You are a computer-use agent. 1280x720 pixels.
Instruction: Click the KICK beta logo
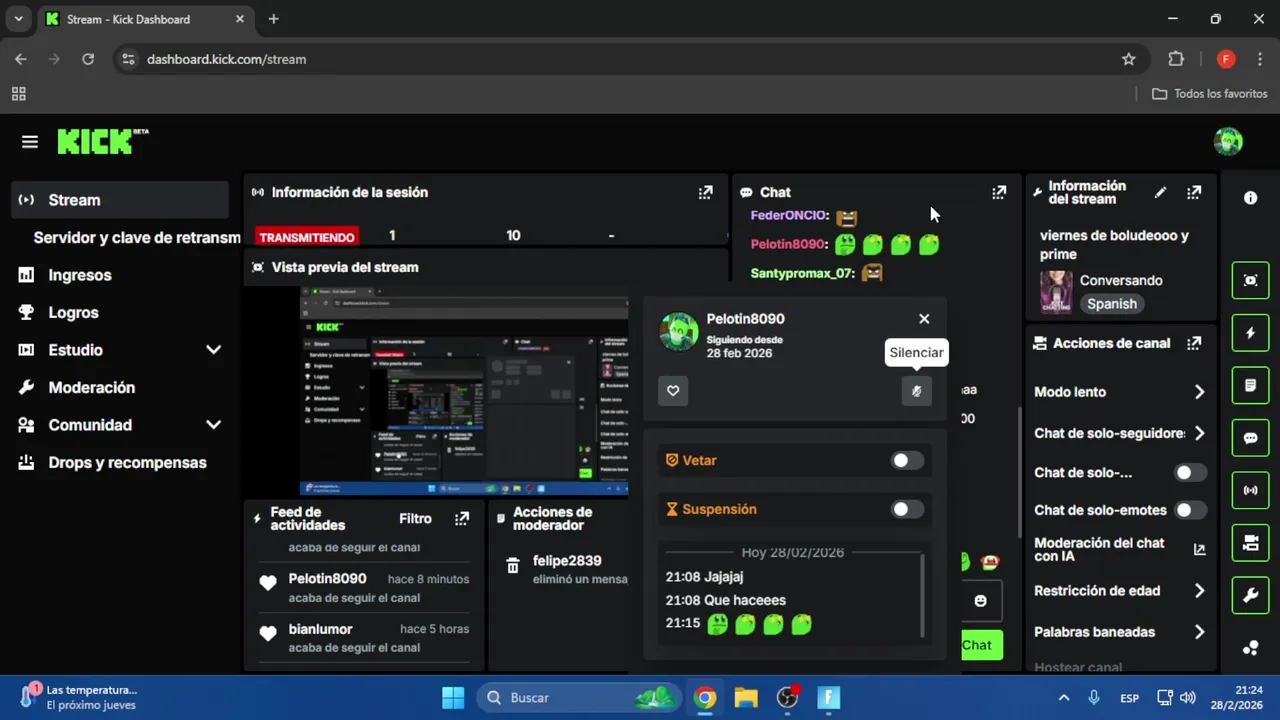tap(102, 141)
